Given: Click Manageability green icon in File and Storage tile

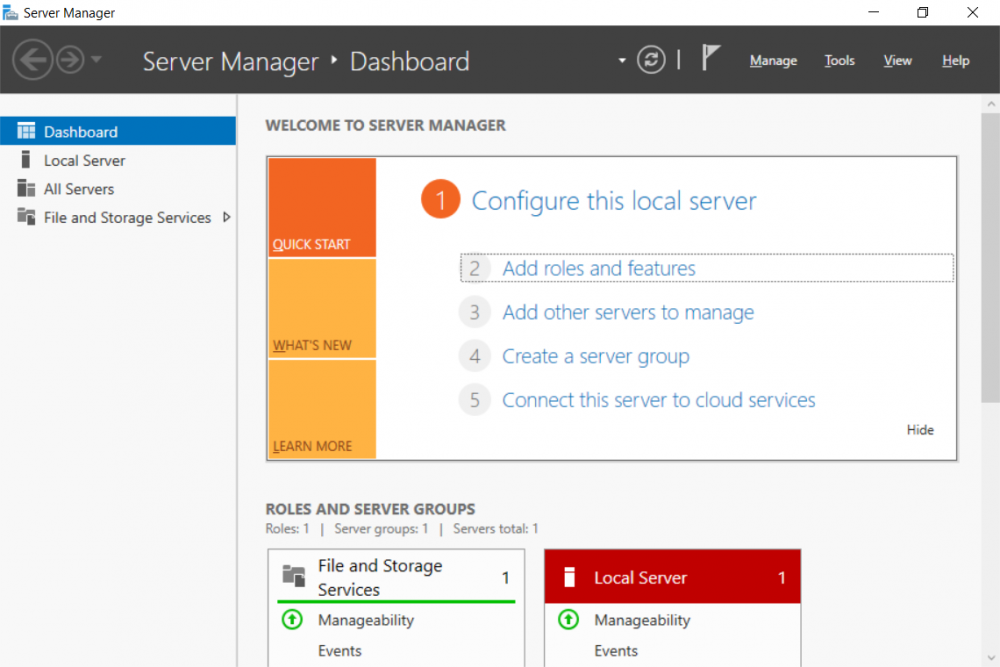Looking at the screenshot, I should click(292, 619).
